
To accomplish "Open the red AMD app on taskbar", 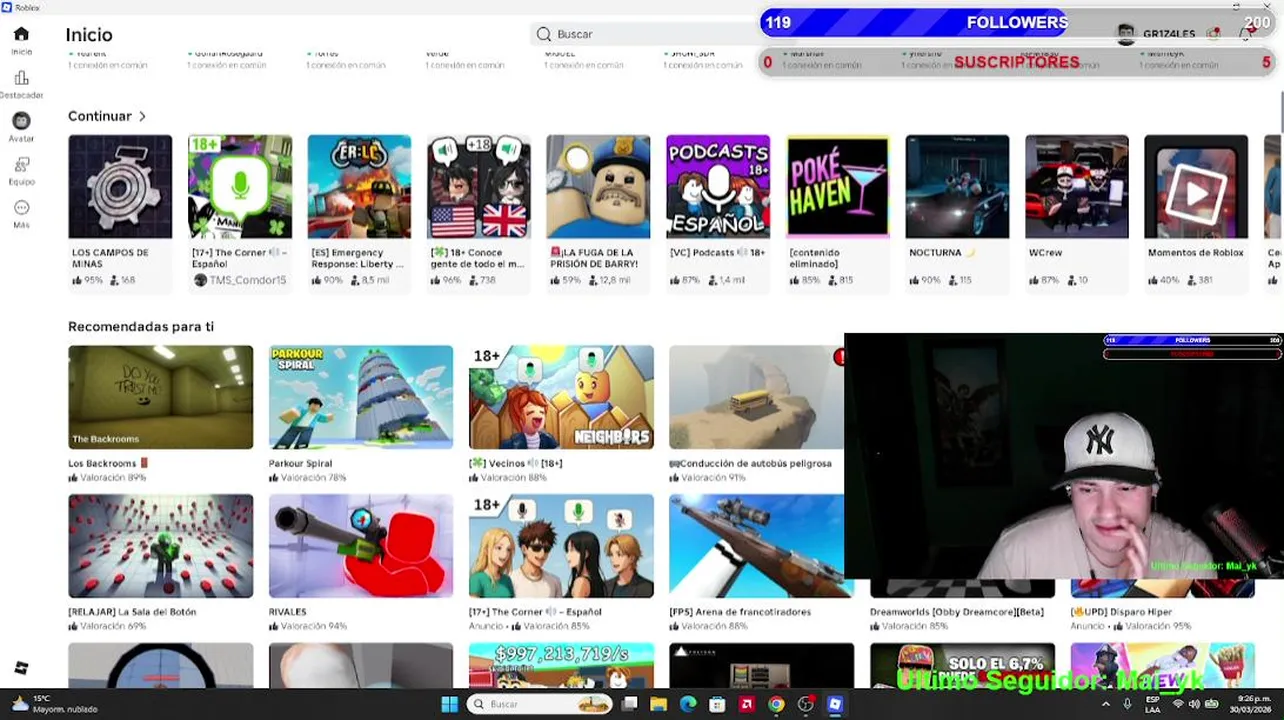I will click(x=746, y=704).
